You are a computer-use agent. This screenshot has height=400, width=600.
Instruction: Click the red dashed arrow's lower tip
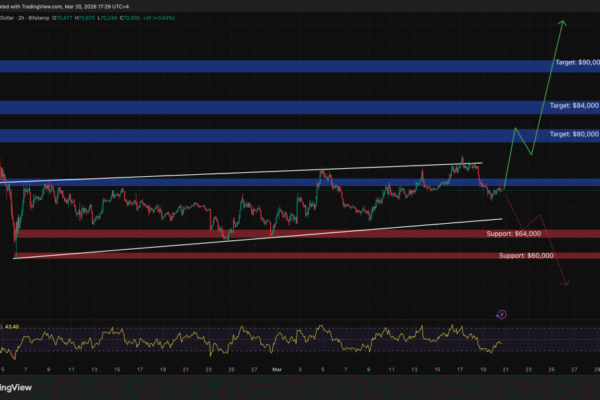point(567,286)
